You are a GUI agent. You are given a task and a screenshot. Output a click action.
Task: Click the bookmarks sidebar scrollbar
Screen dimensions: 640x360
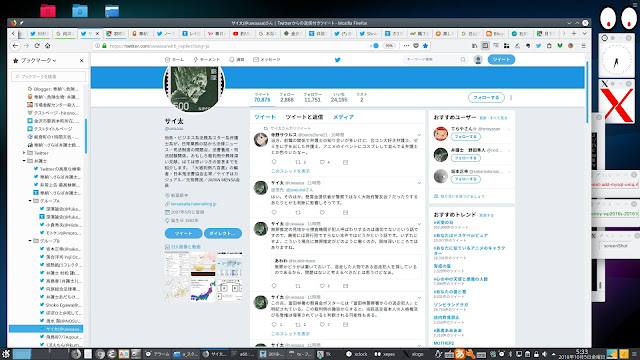coord(86,136)
